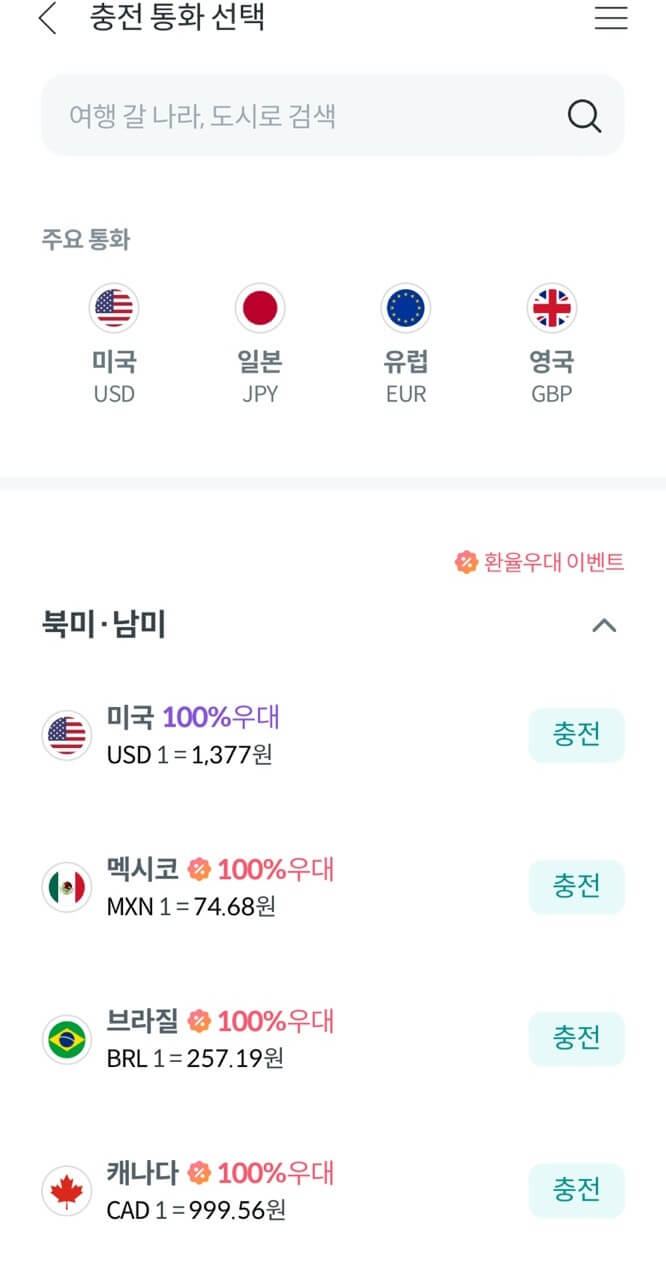Tap the discount badge beside 멕시코
The width and height of the screenshot is (666, 1265).
click(x=200, y=870)
